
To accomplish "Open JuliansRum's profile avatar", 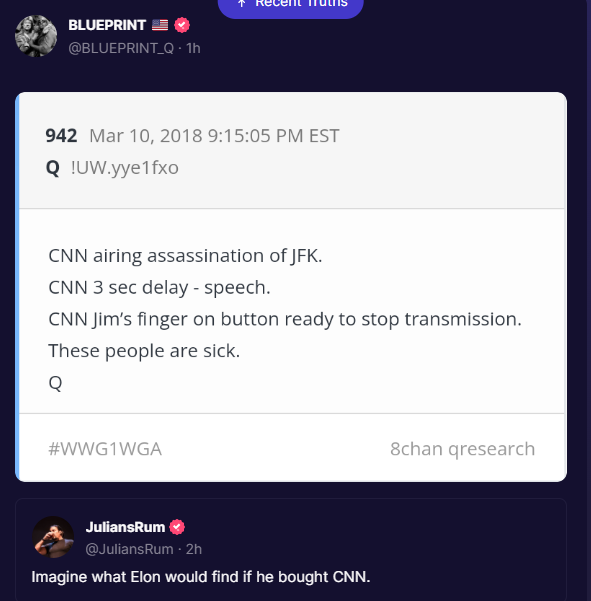I will (53, 537).
